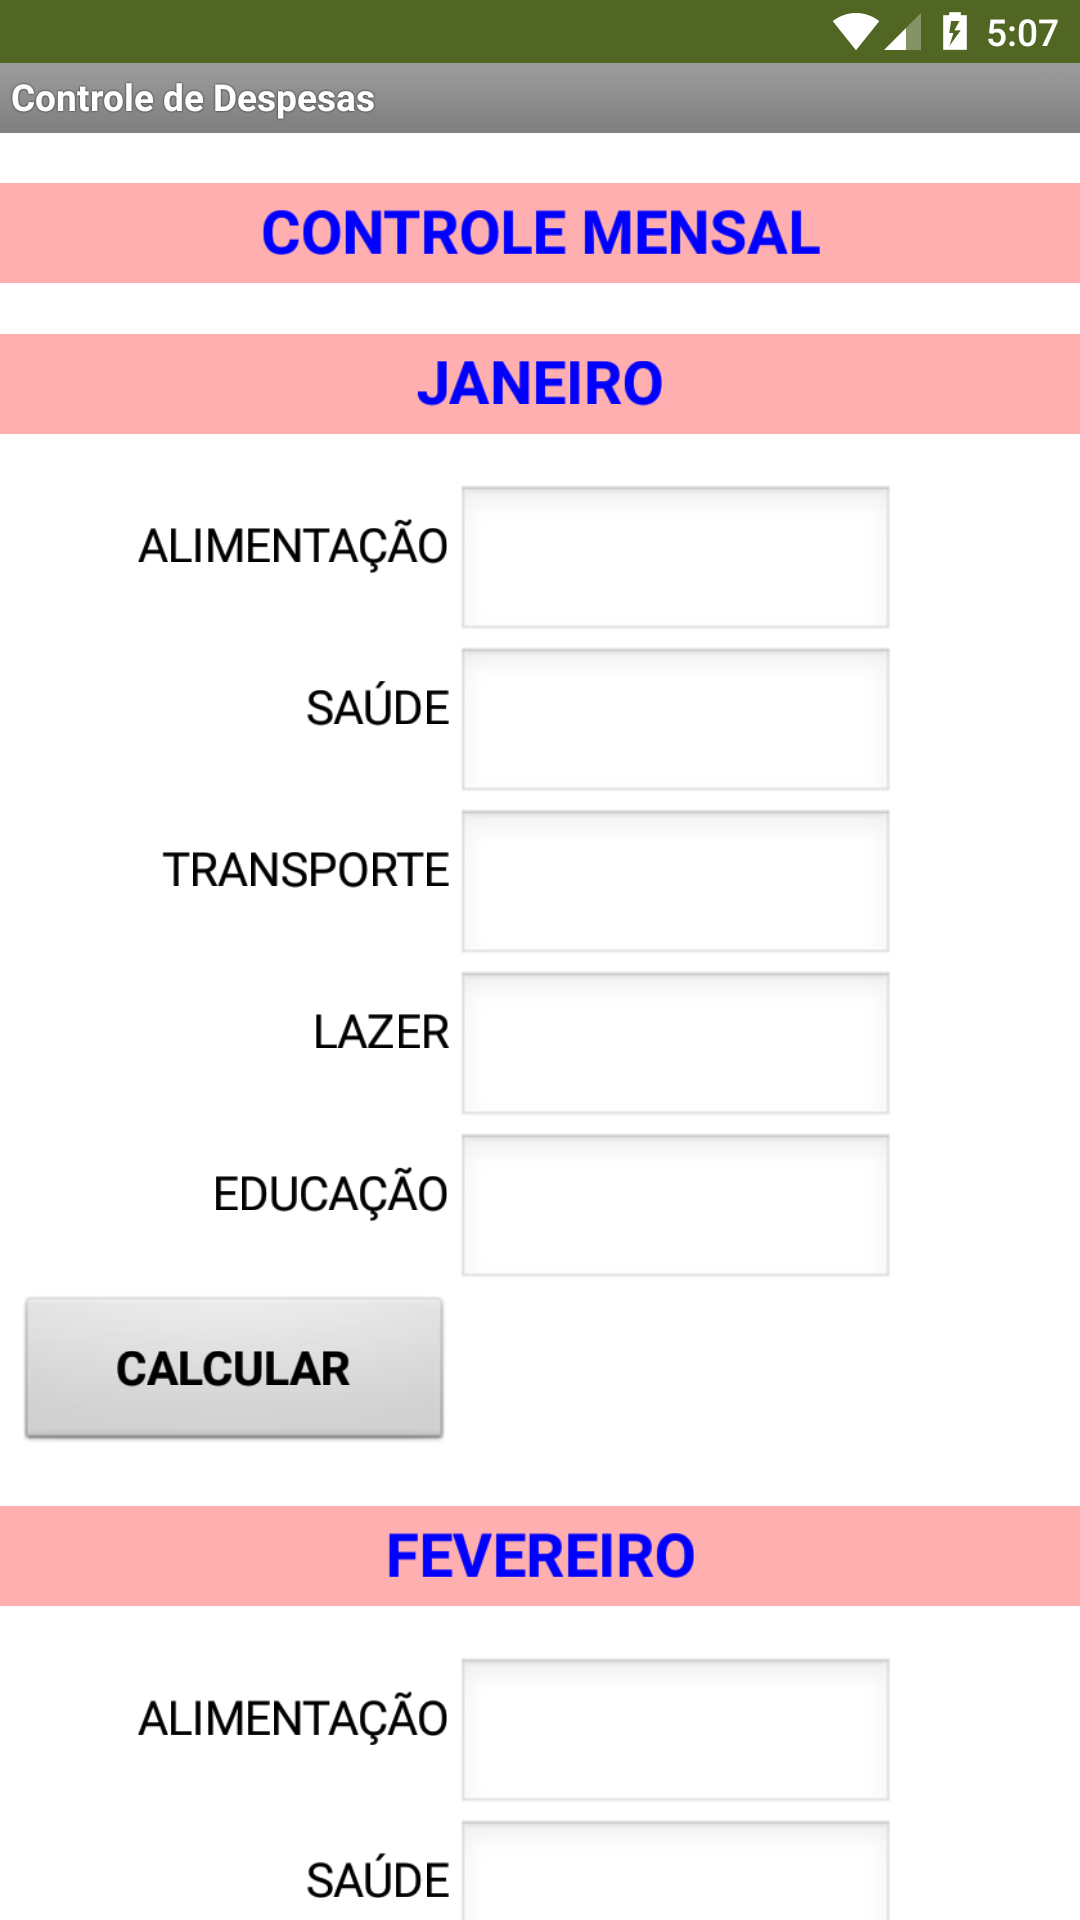The height and width of the screenshot is (1920, 1080).
Task: Tap the Janeiro ALIMENTAÇÃO label
Action: pyautogui.click(x=293, y=547)
